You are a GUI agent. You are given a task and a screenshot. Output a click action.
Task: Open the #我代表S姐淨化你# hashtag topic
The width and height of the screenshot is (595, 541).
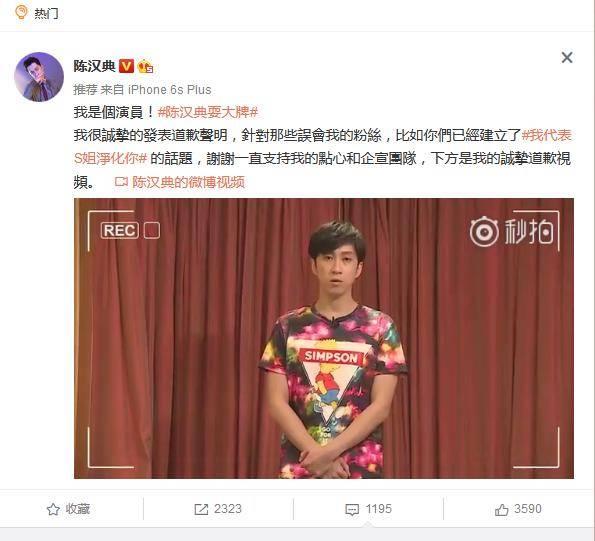point(323,147)
